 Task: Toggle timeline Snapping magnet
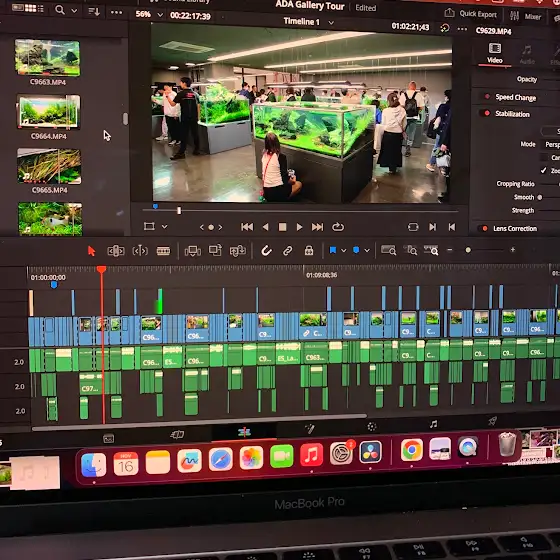pyautogui.click(x=266, y=251)
